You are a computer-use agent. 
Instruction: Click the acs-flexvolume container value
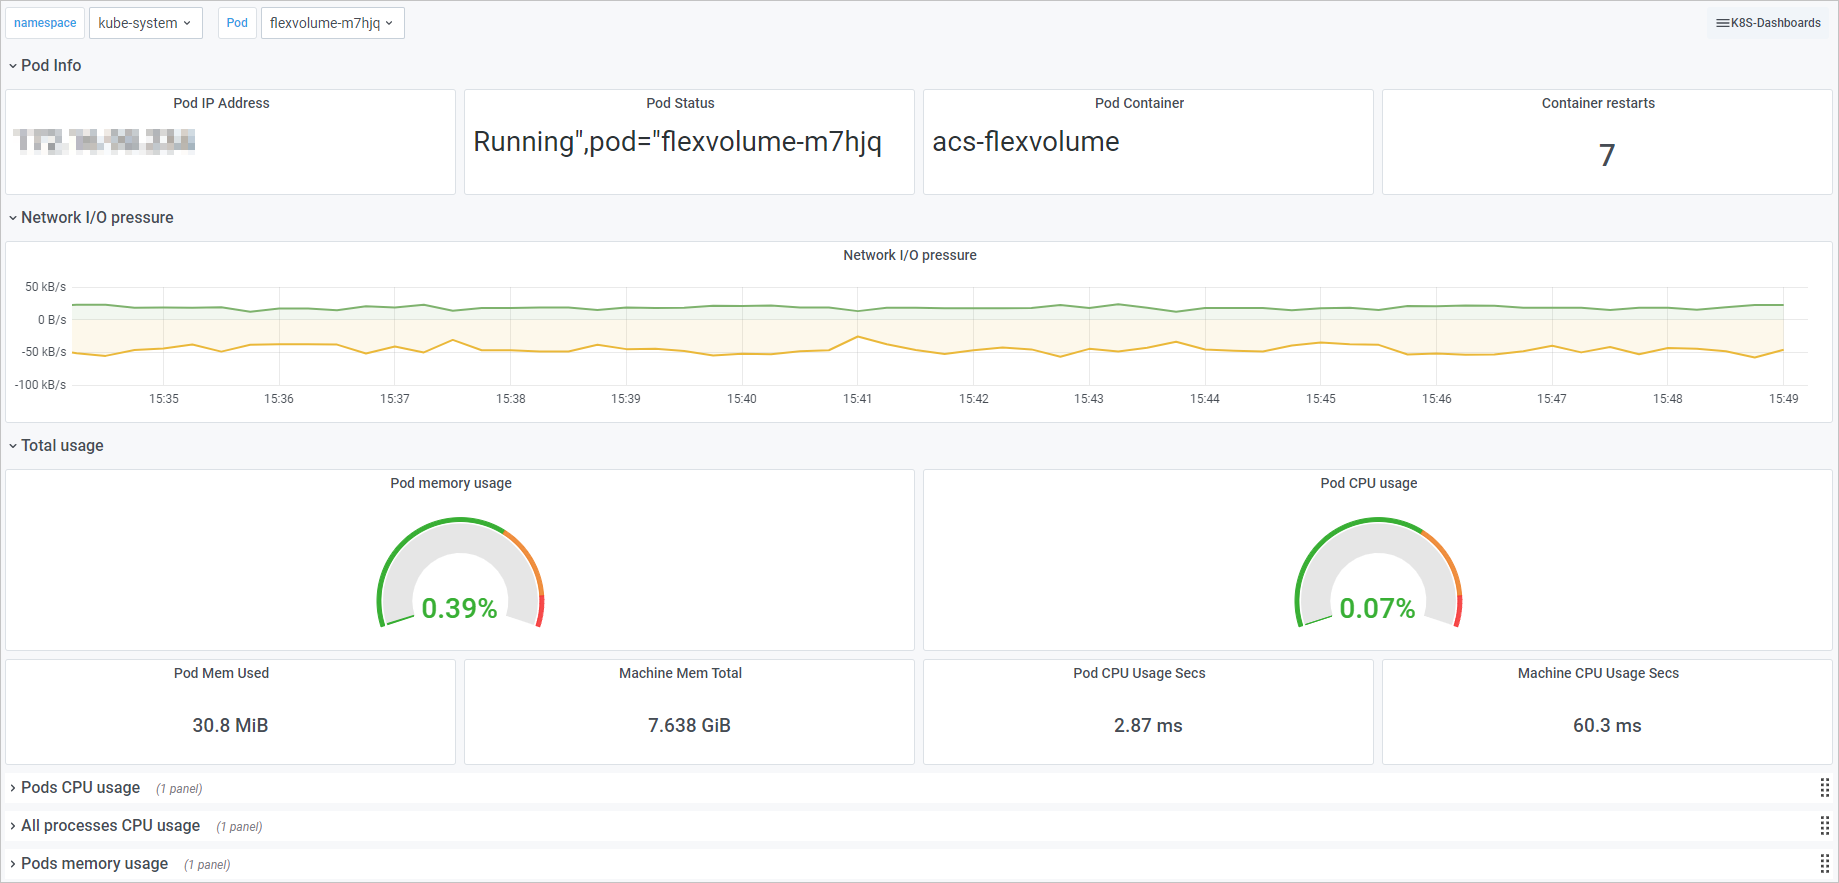tap(1026, 142)
